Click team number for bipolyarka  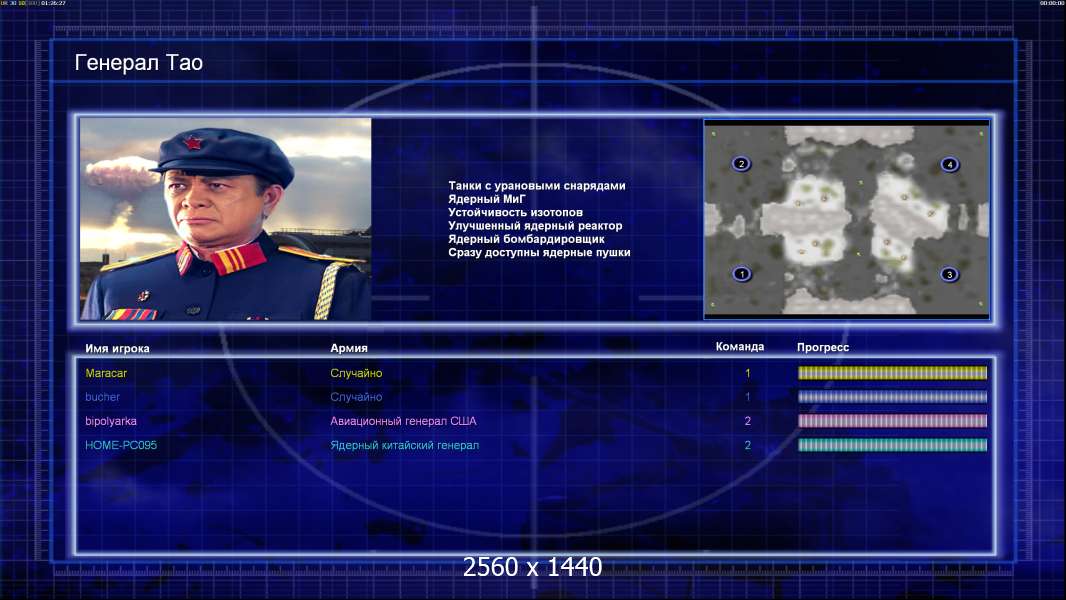(748, 421)
